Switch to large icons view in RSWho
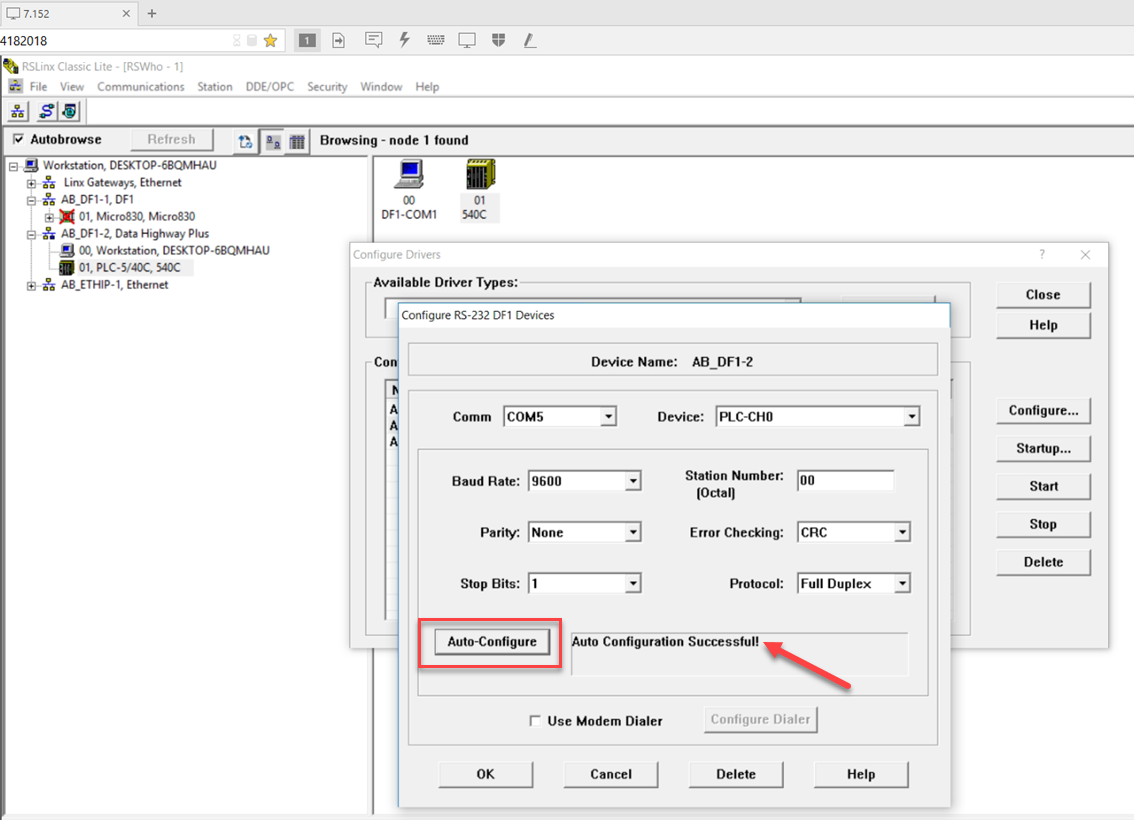Screen dimensions: 1134x820 [x=272, y=141]
